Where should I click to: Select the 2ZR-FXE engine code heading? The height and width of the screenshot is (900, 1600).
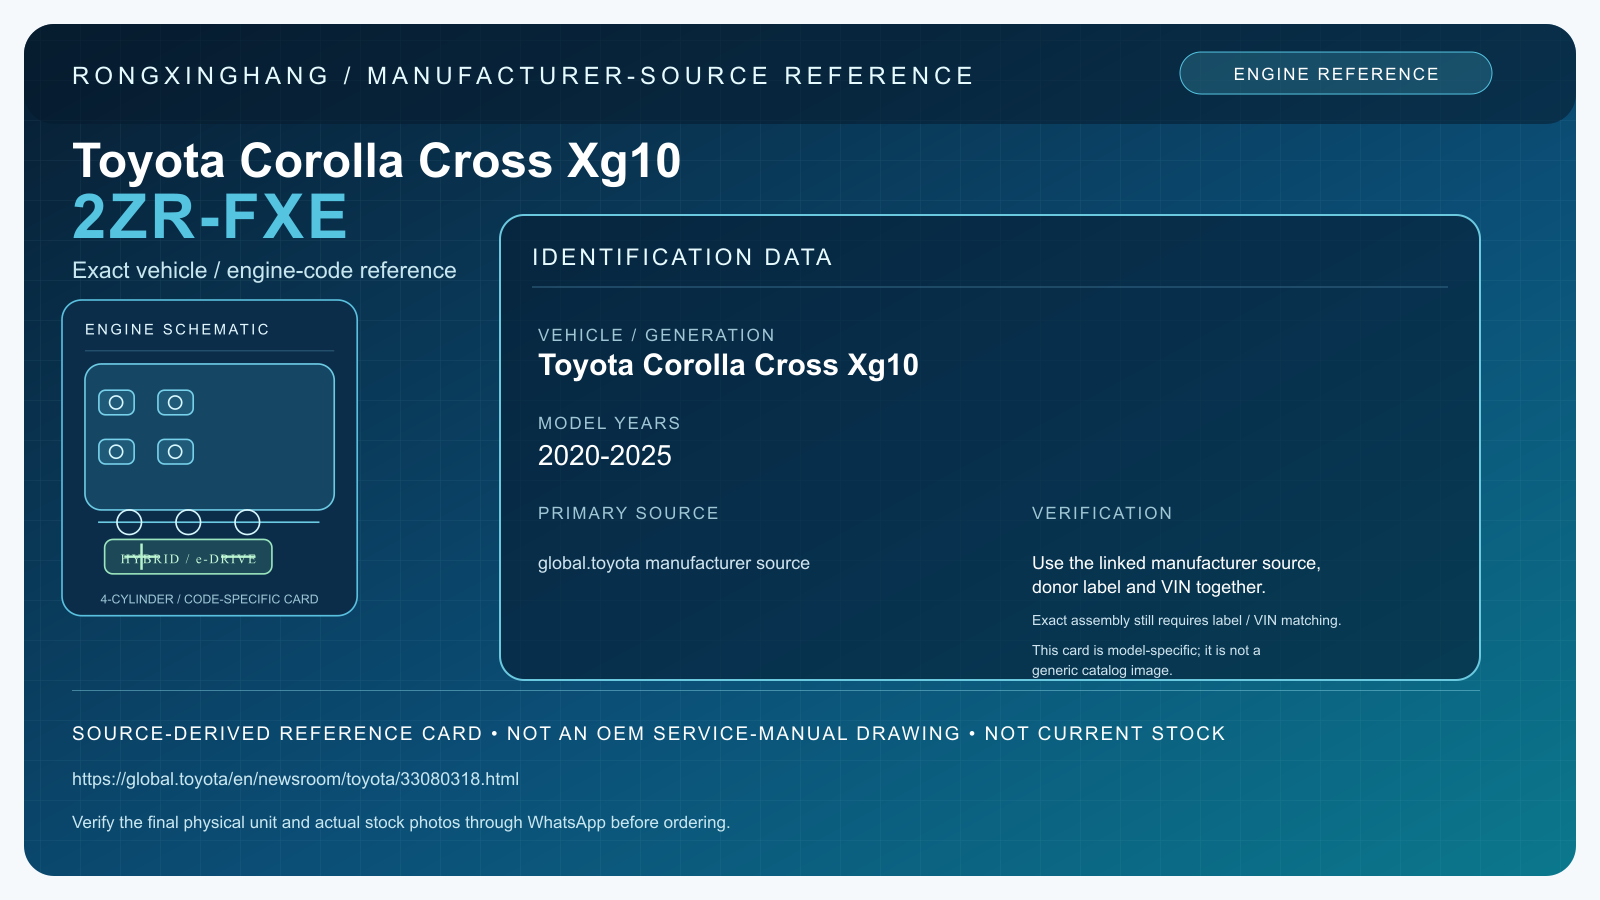click(210, 217)
